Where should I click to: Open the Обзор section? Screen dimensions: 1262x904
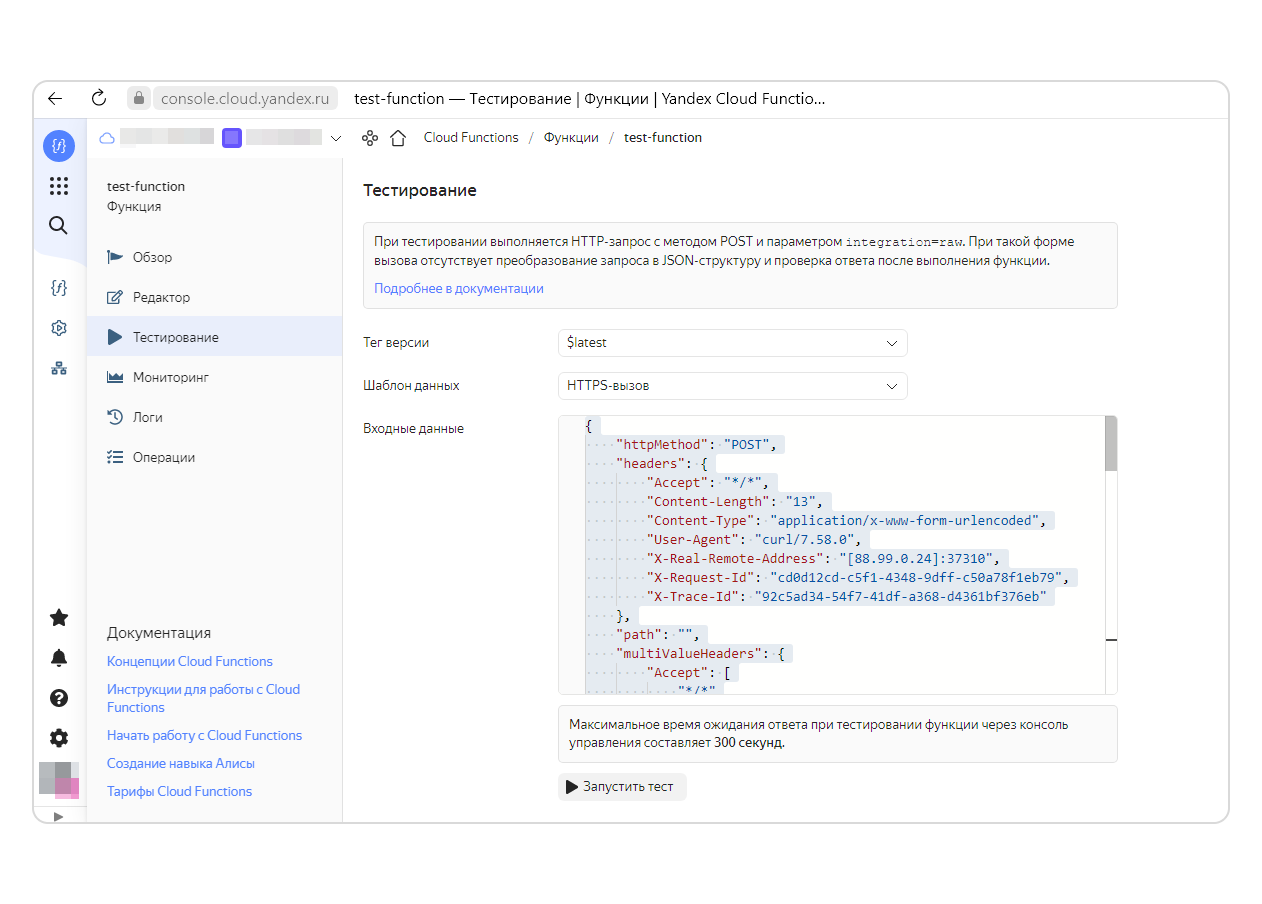tap(214, 257)
